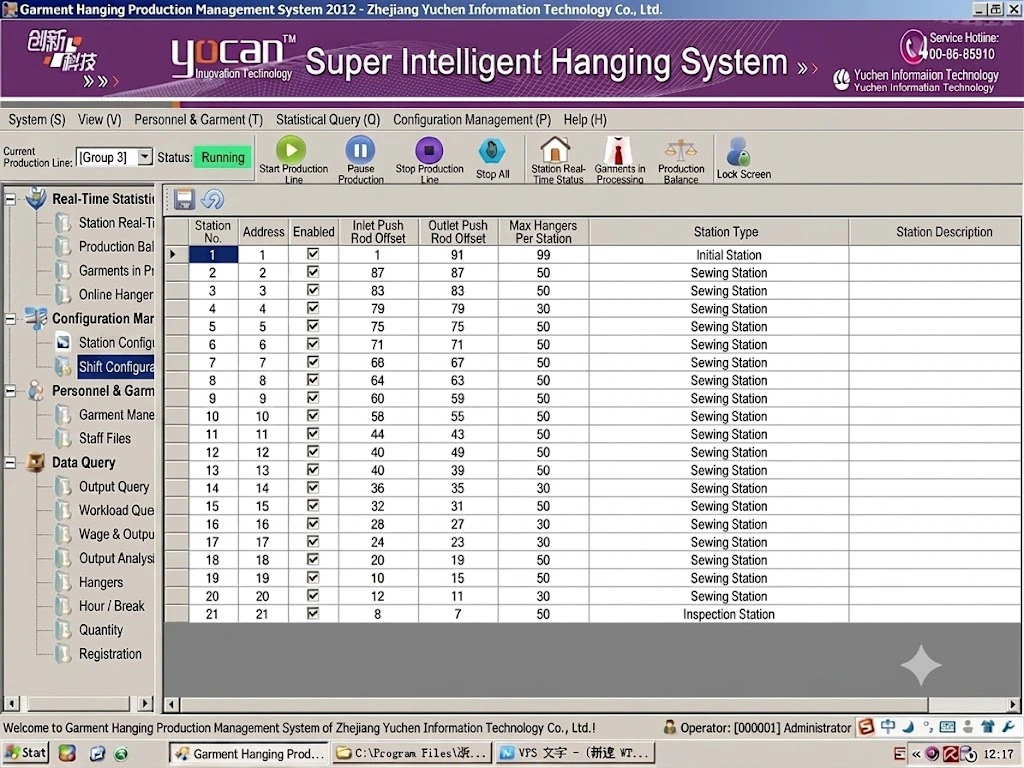Select Station No. cell for row 1
Viewport: 1024px width, 768px height.
213,254
